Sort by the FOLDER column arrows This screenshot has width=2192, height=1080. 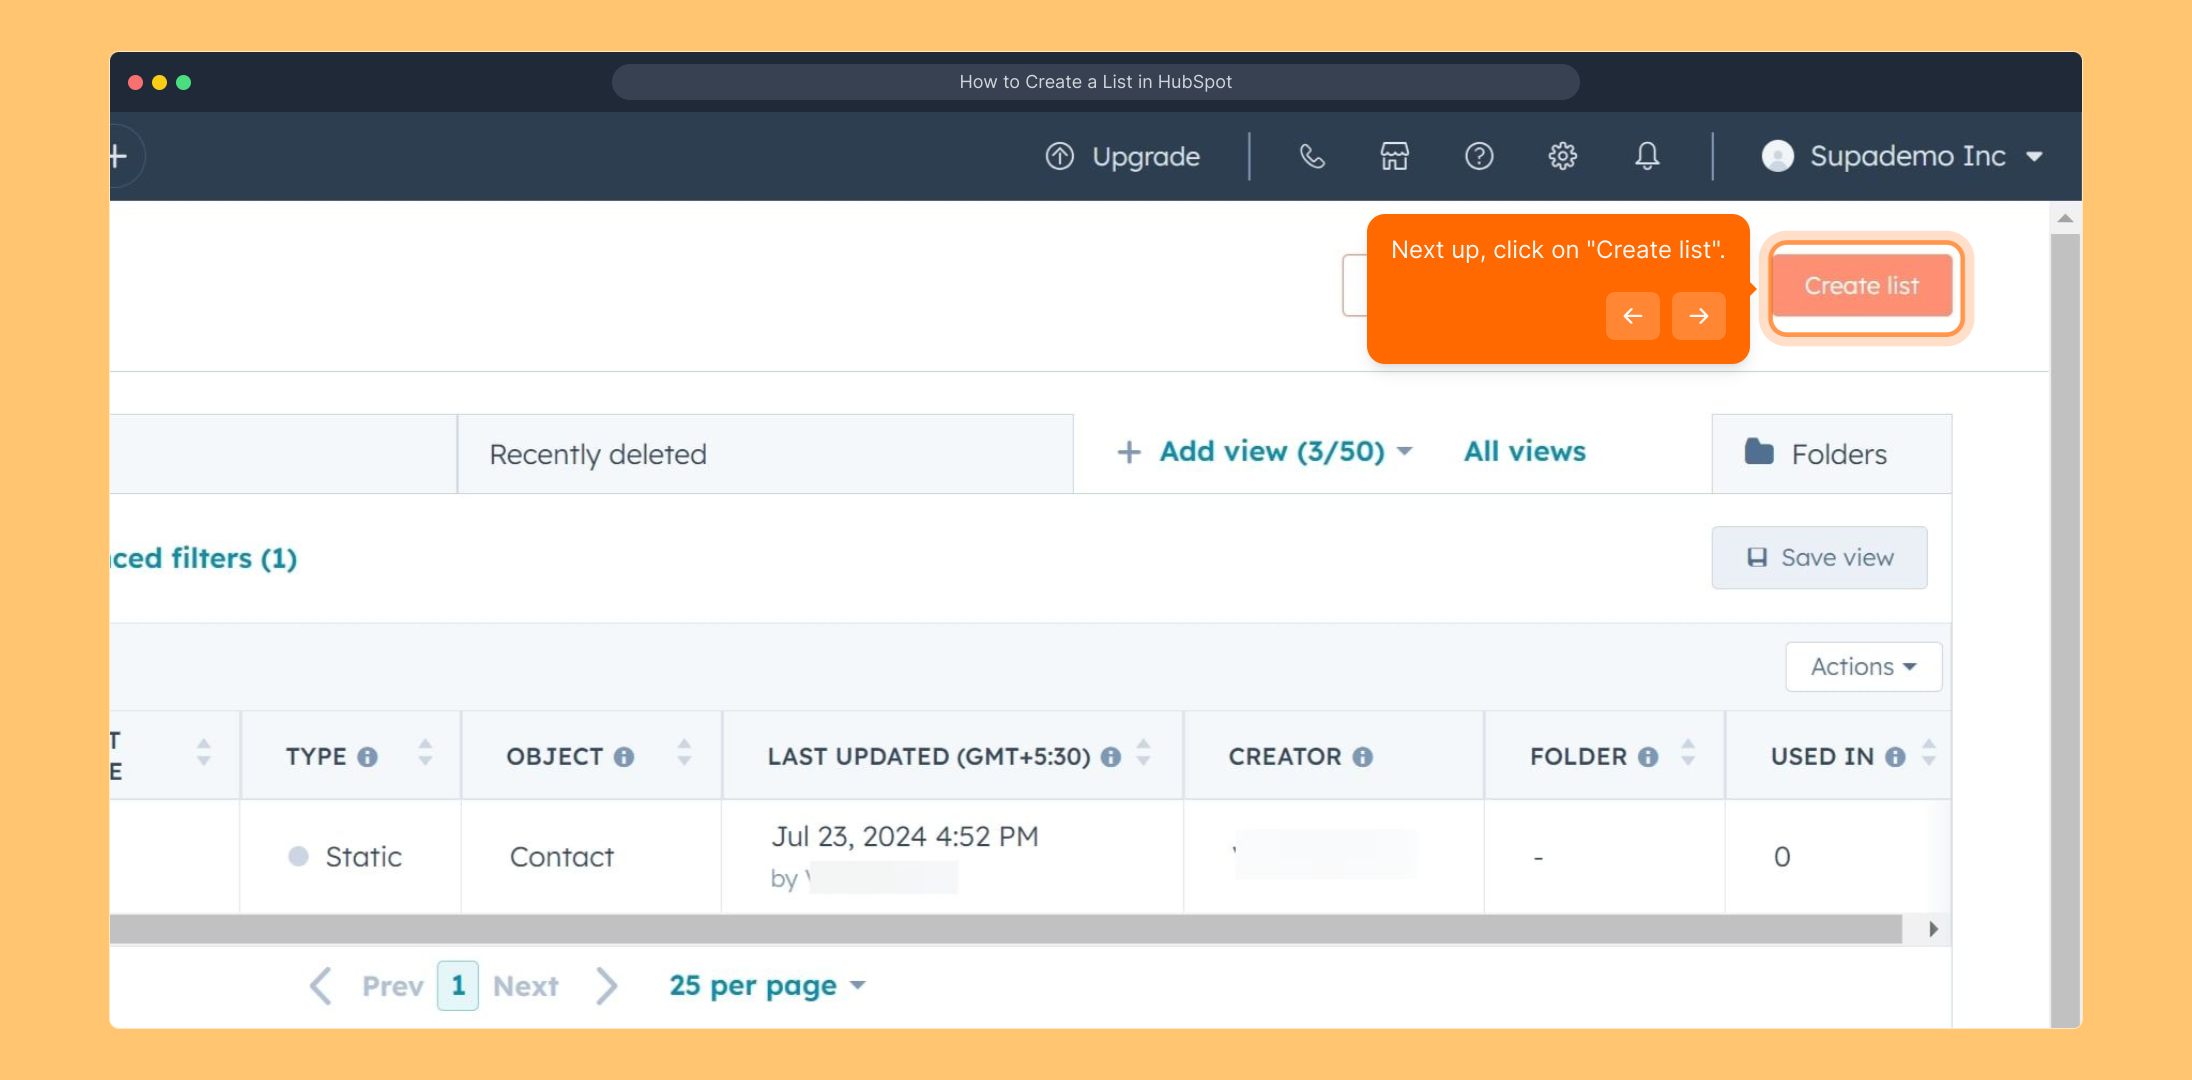[x=1688, y=752]
